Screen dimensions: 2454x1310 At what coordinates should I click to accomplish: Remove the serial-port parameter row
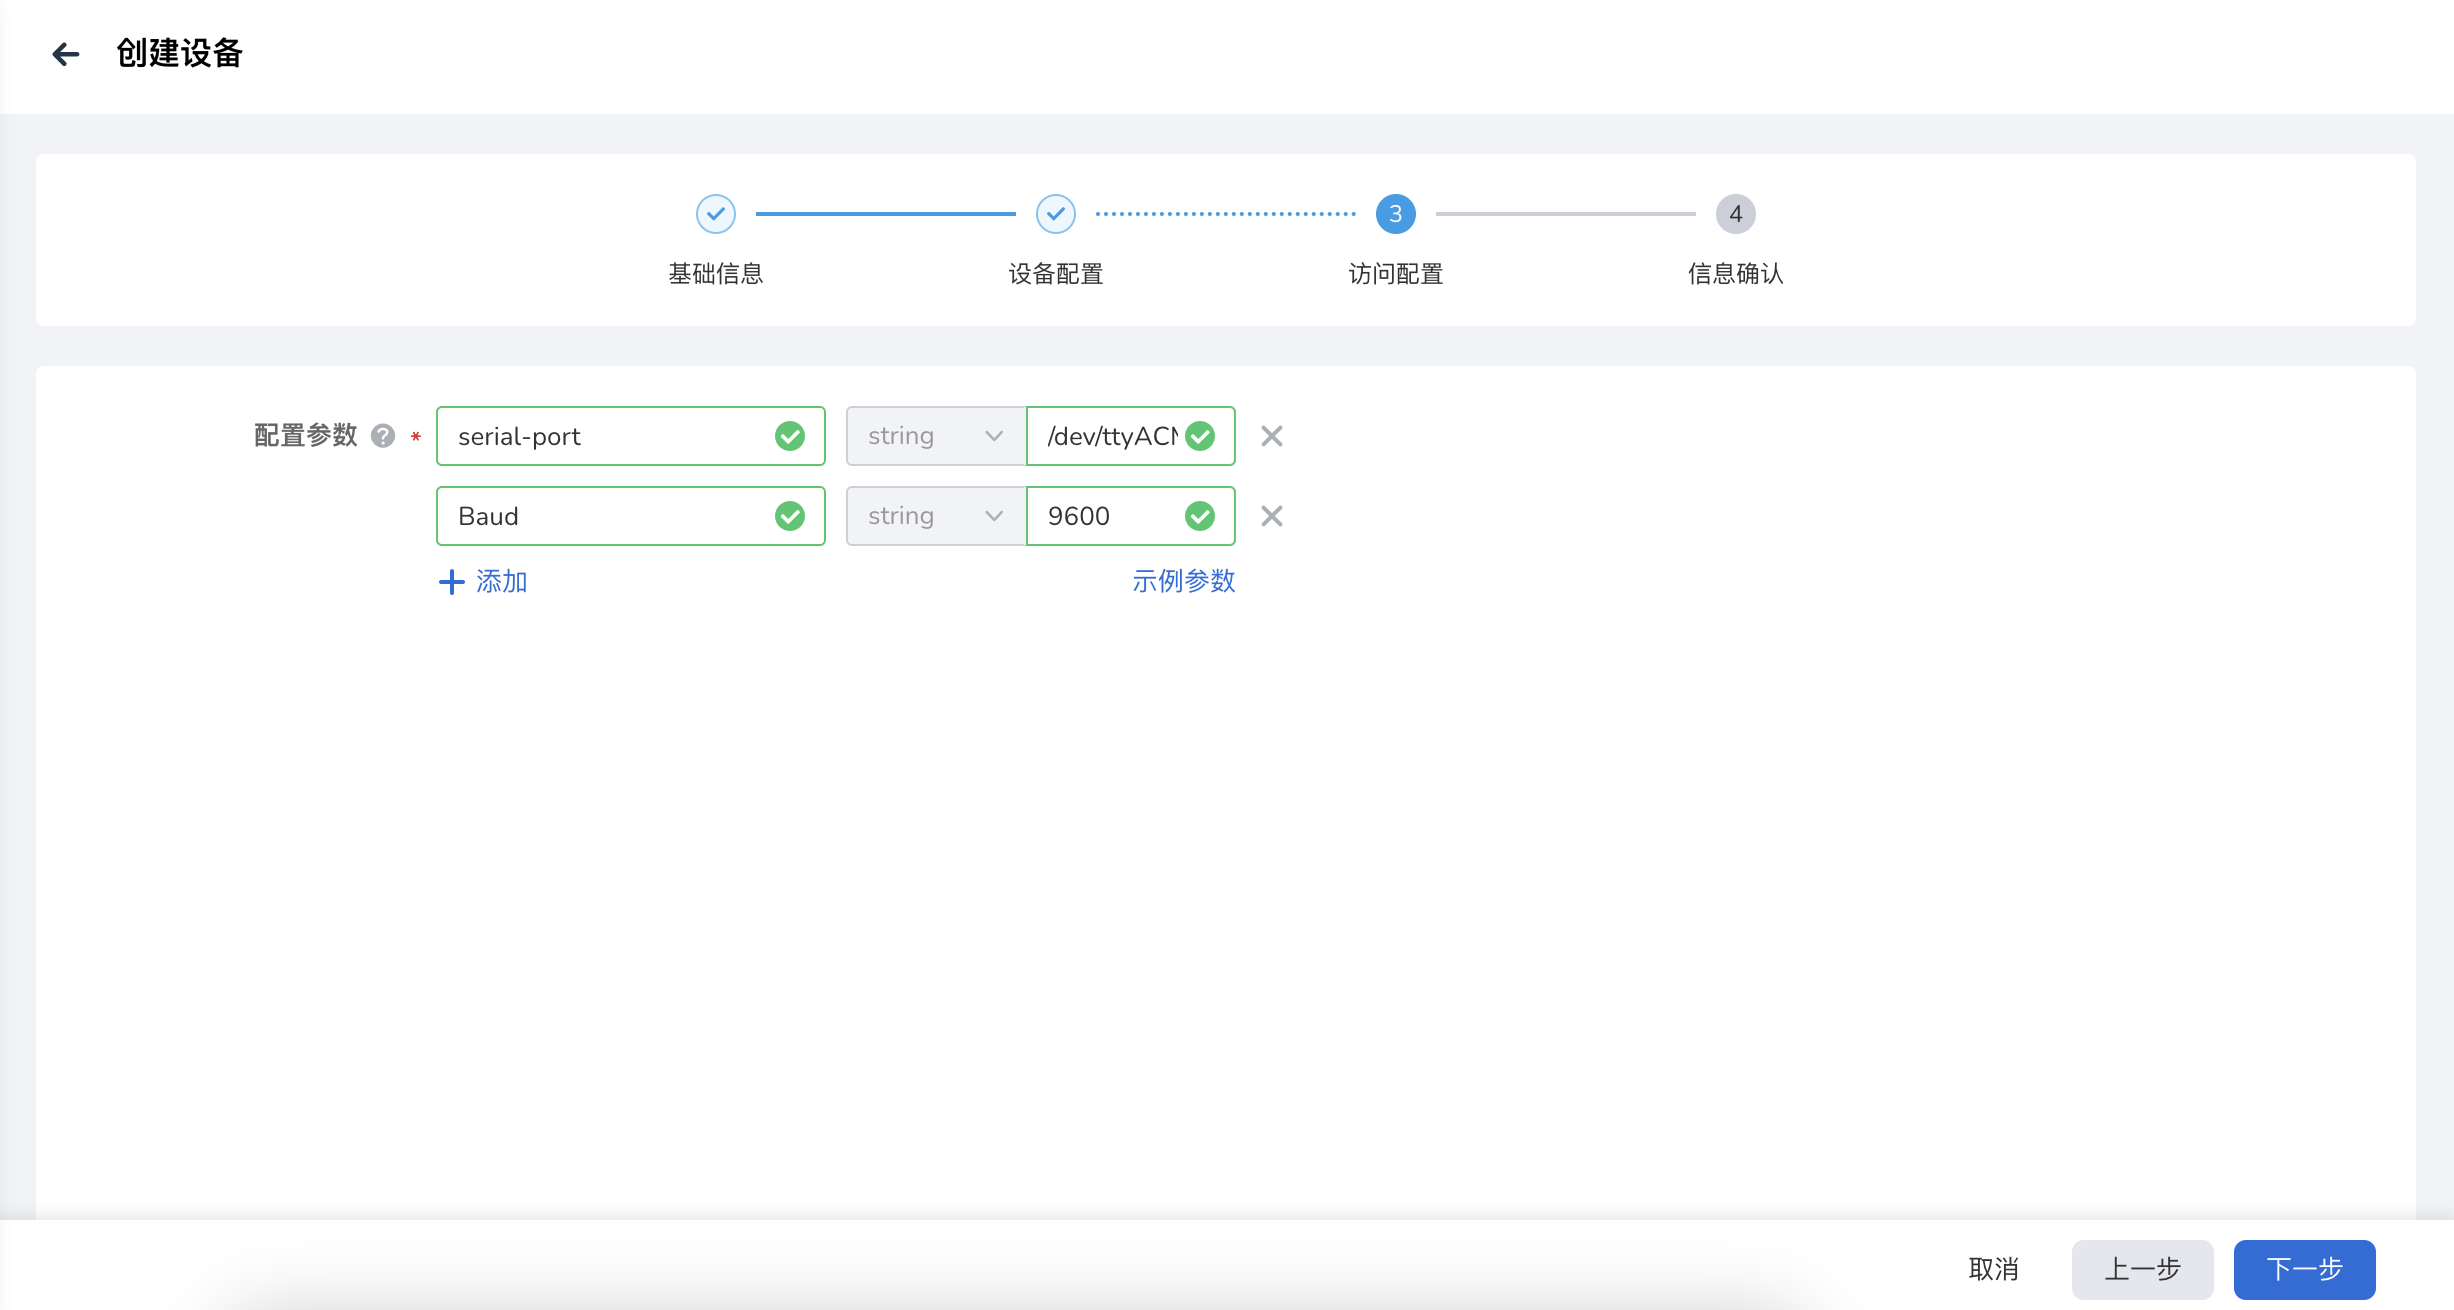[1272, 435]
